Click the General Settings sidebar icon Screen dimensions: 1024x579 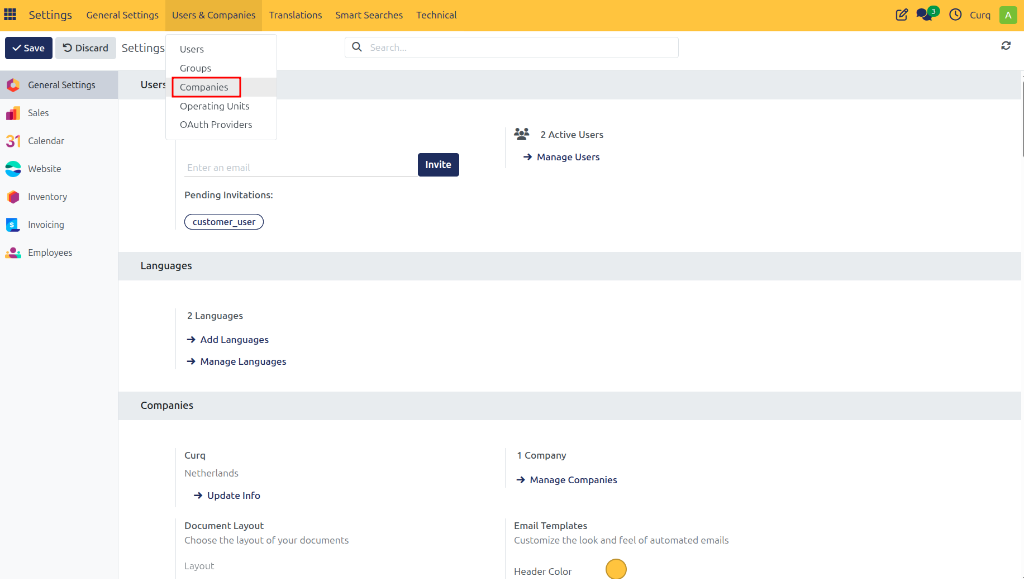tap(13, 85)
